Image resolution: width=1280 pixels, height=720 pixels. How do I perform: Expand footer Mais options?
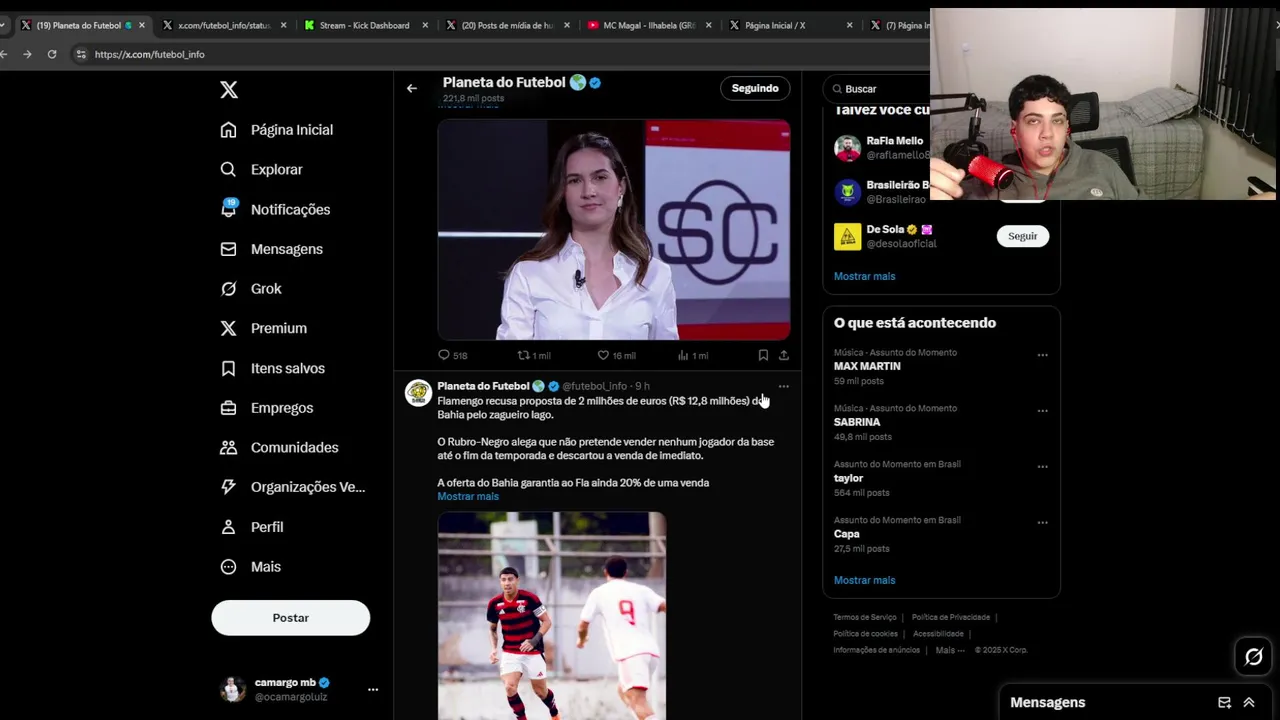click(950, 650)
